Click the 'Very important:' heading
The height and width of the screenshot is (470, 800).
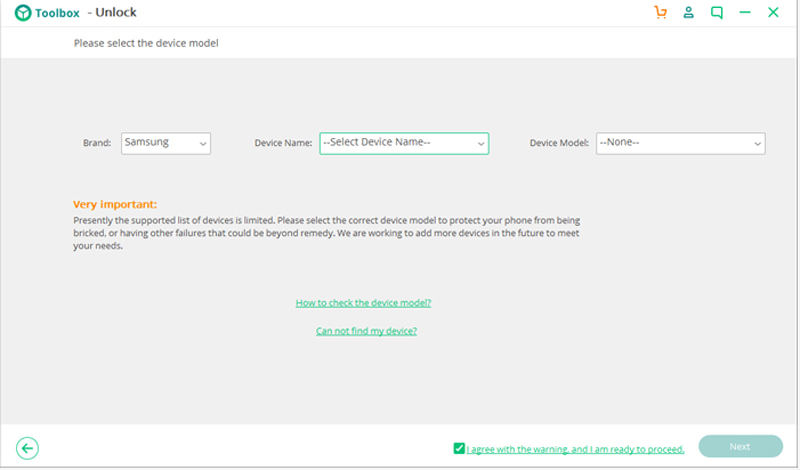[x=115, y=205]
